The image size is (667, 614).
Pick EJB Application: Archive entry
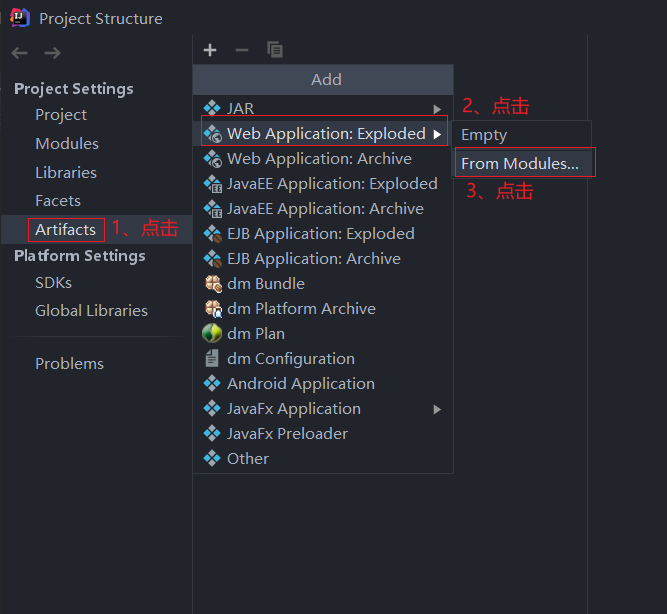click(323, 259)
